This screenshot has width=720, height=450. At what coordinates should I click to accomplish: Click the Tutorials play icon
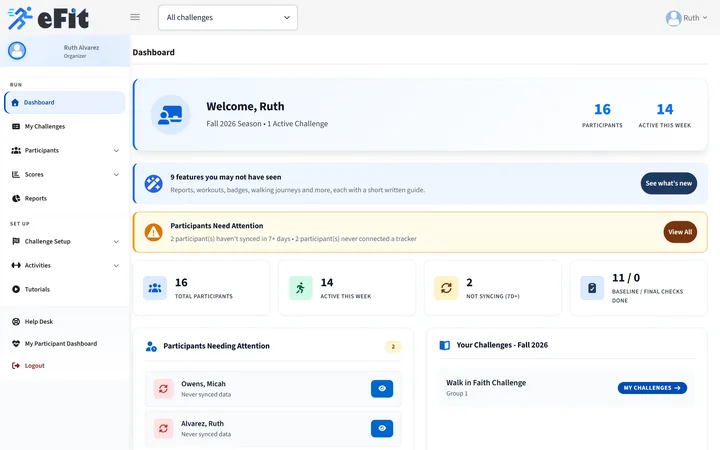[x=16, y=289]
